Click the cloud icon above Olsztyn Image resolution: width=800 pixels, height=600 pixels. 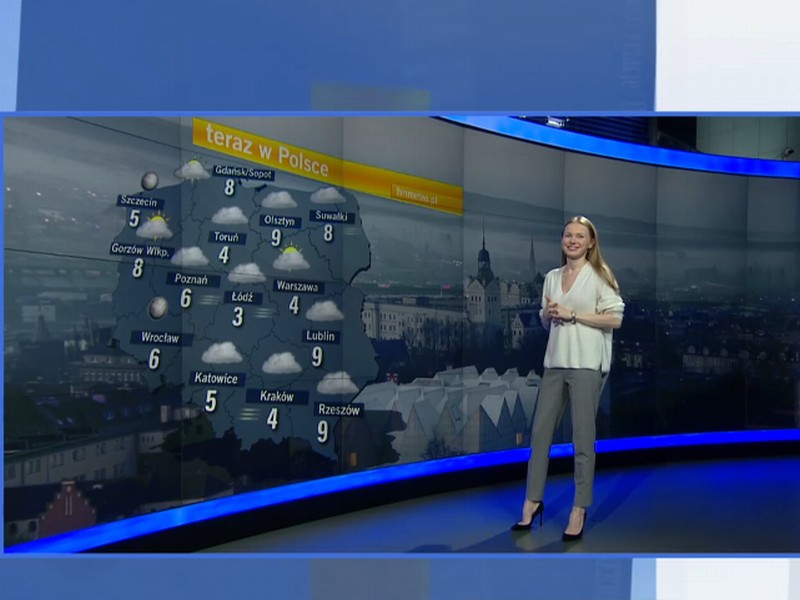point(279,199)
